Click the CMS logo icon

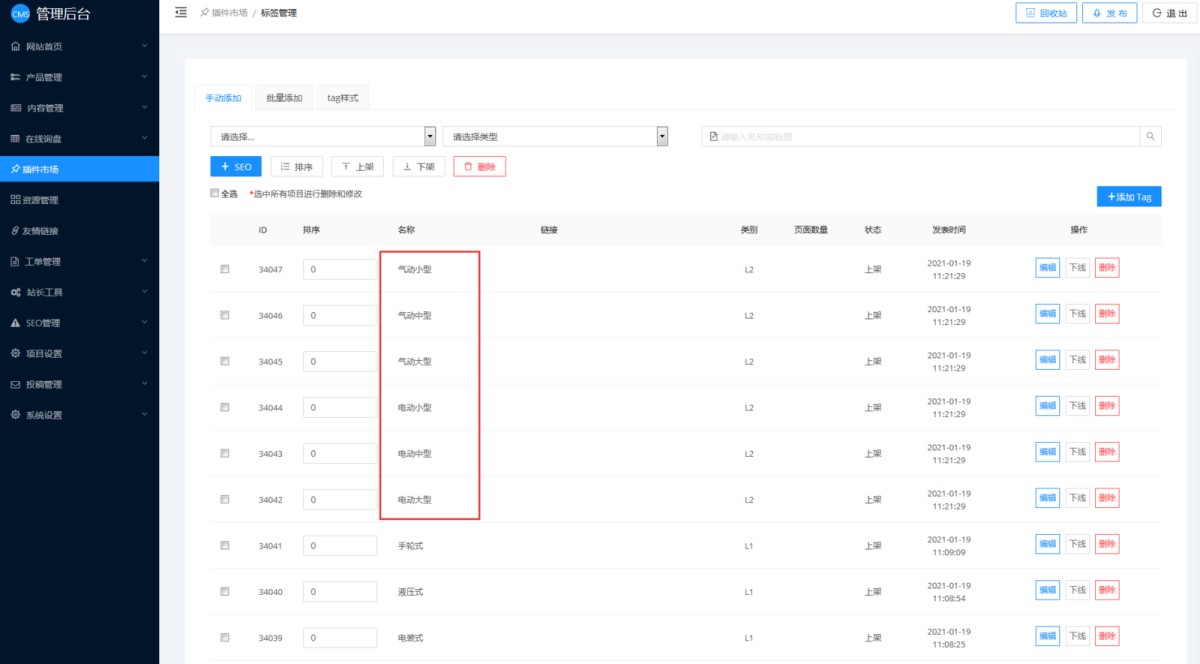coord(19,14)
